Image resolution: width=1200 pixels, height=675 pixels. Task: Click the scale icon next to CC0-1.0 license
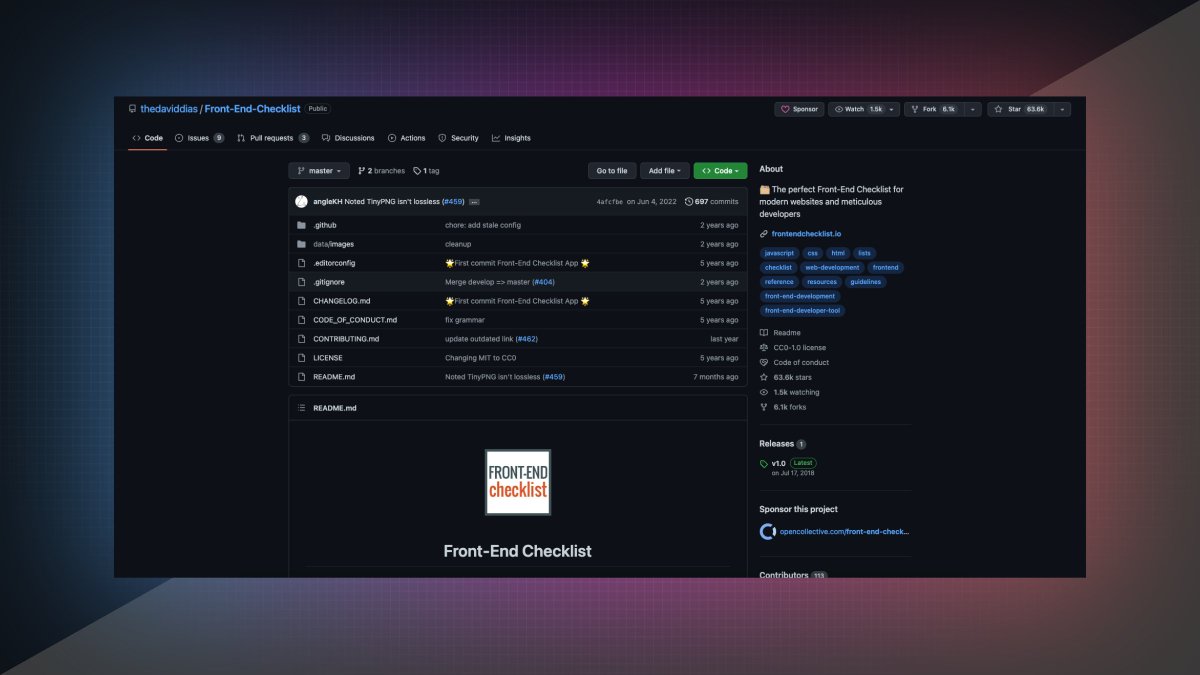pyautogui.click(x=764, y=347)
